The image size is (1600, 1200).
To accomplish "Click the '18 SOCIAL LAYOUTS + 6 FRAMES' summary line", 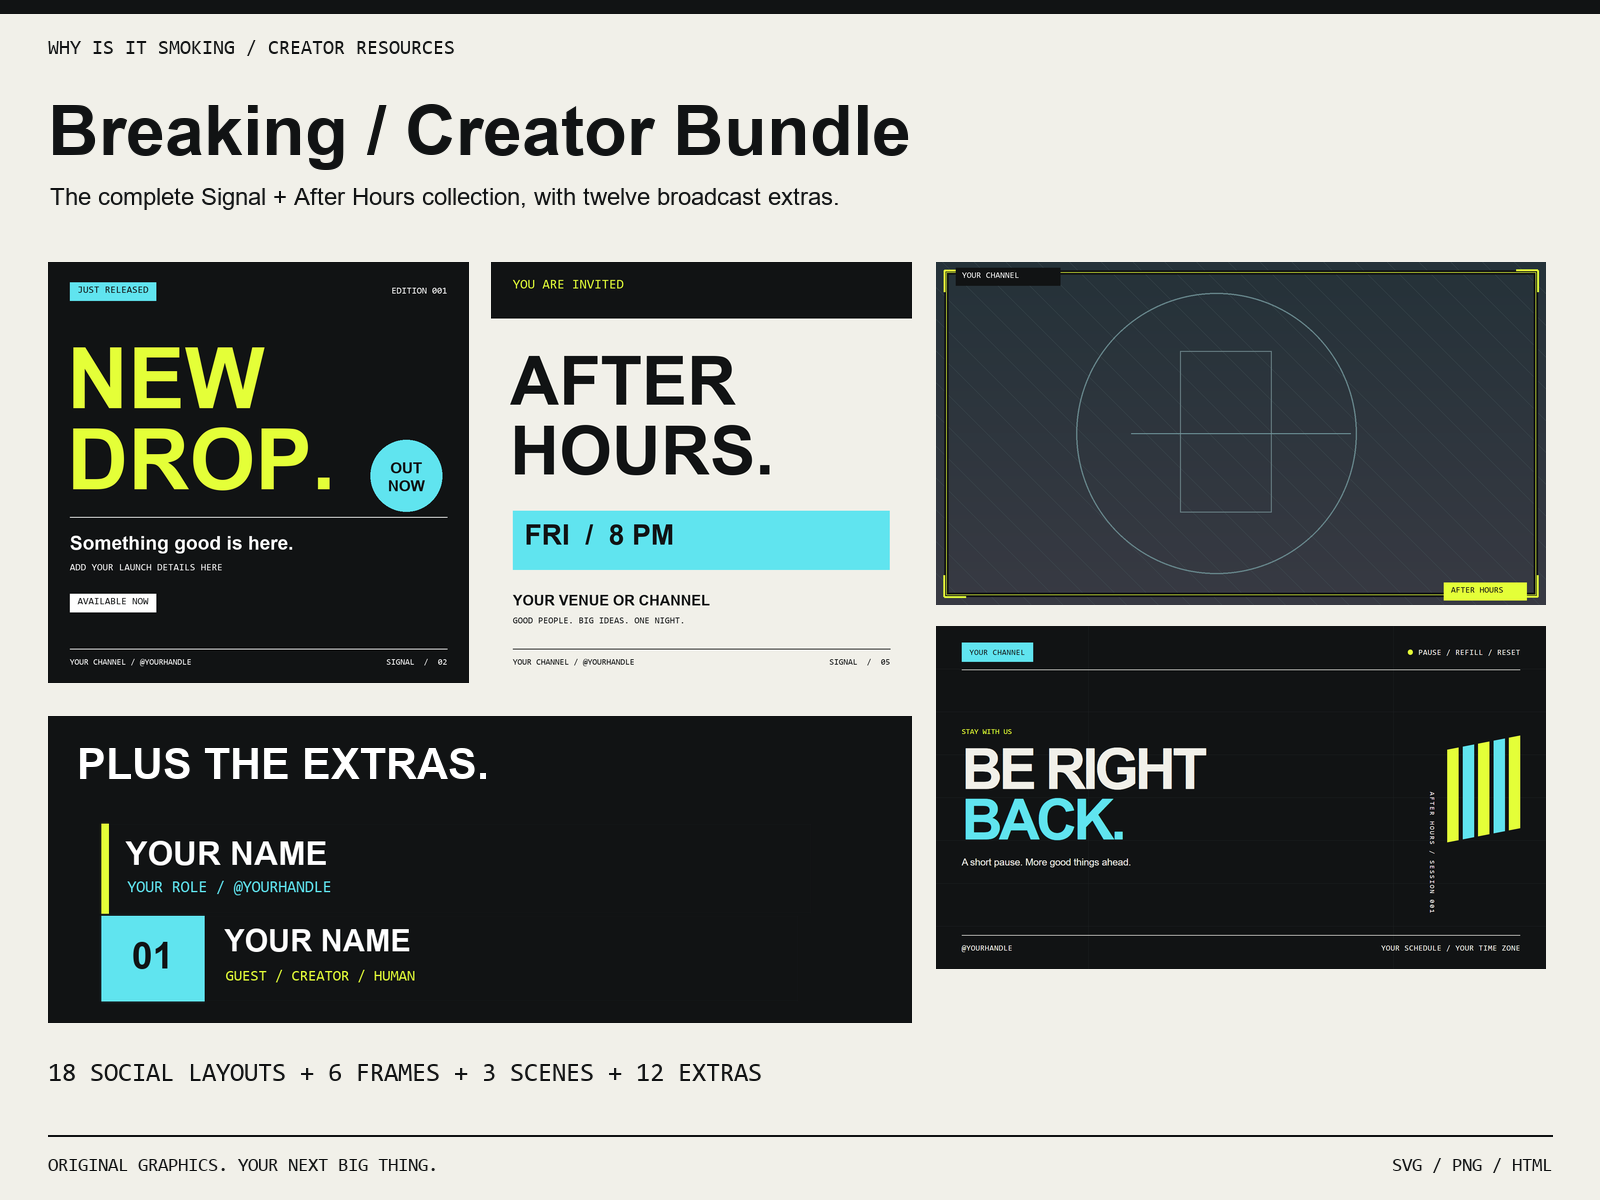I will (x=405, y=1073).
